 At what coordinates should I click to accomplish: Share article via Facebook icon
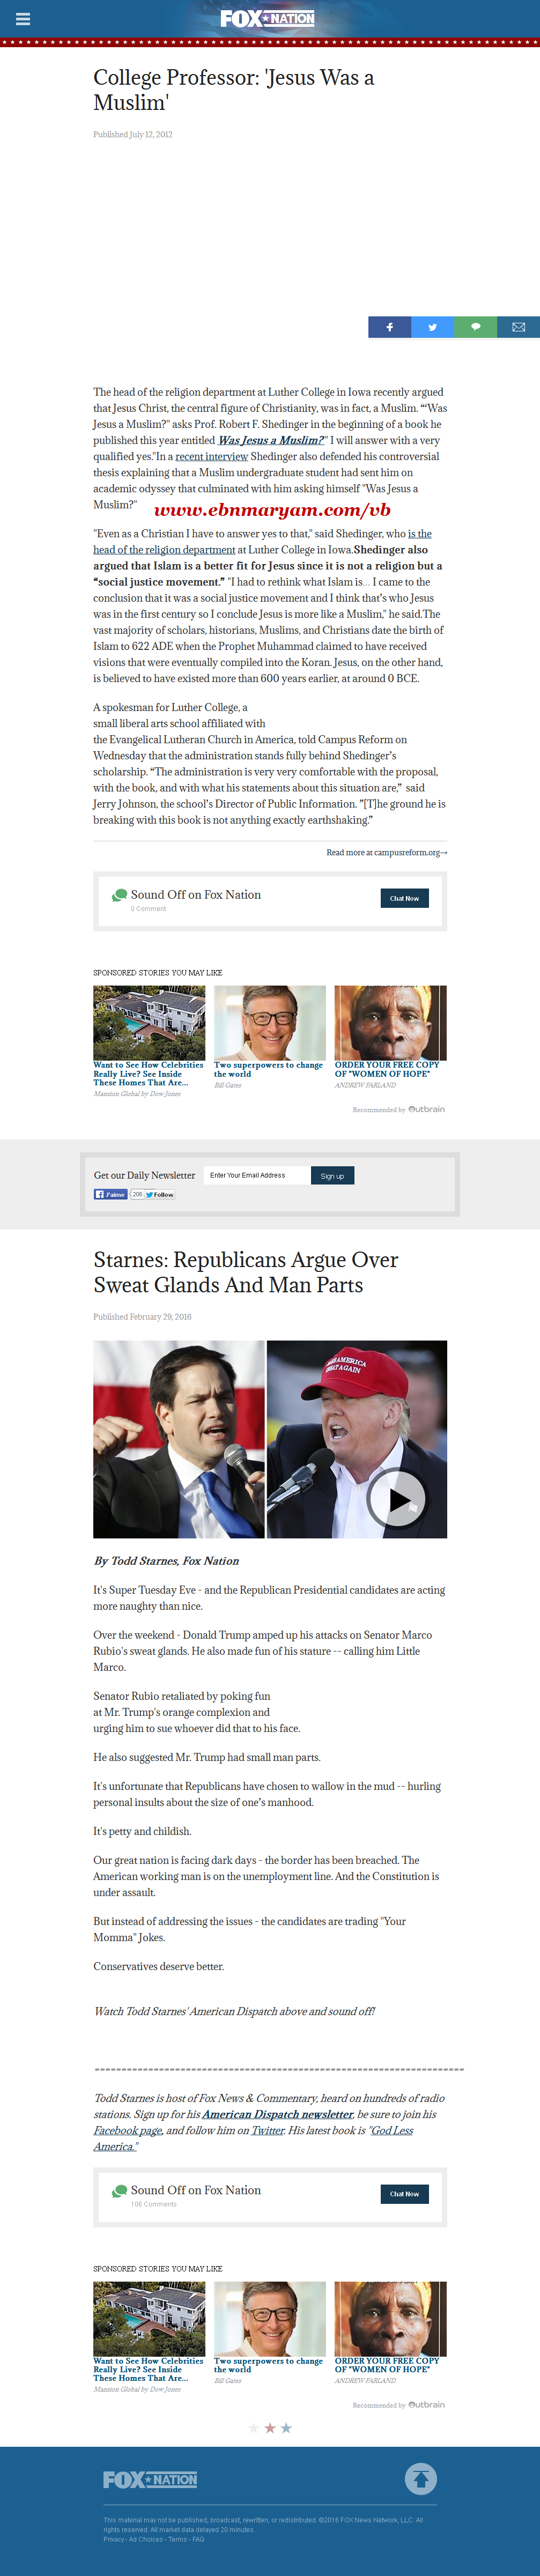tap(390, 327)
